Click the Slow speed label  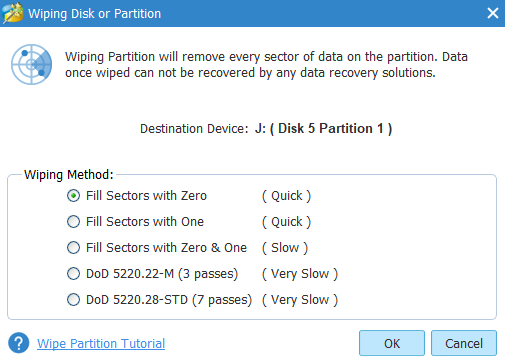(x=285, y=248)
